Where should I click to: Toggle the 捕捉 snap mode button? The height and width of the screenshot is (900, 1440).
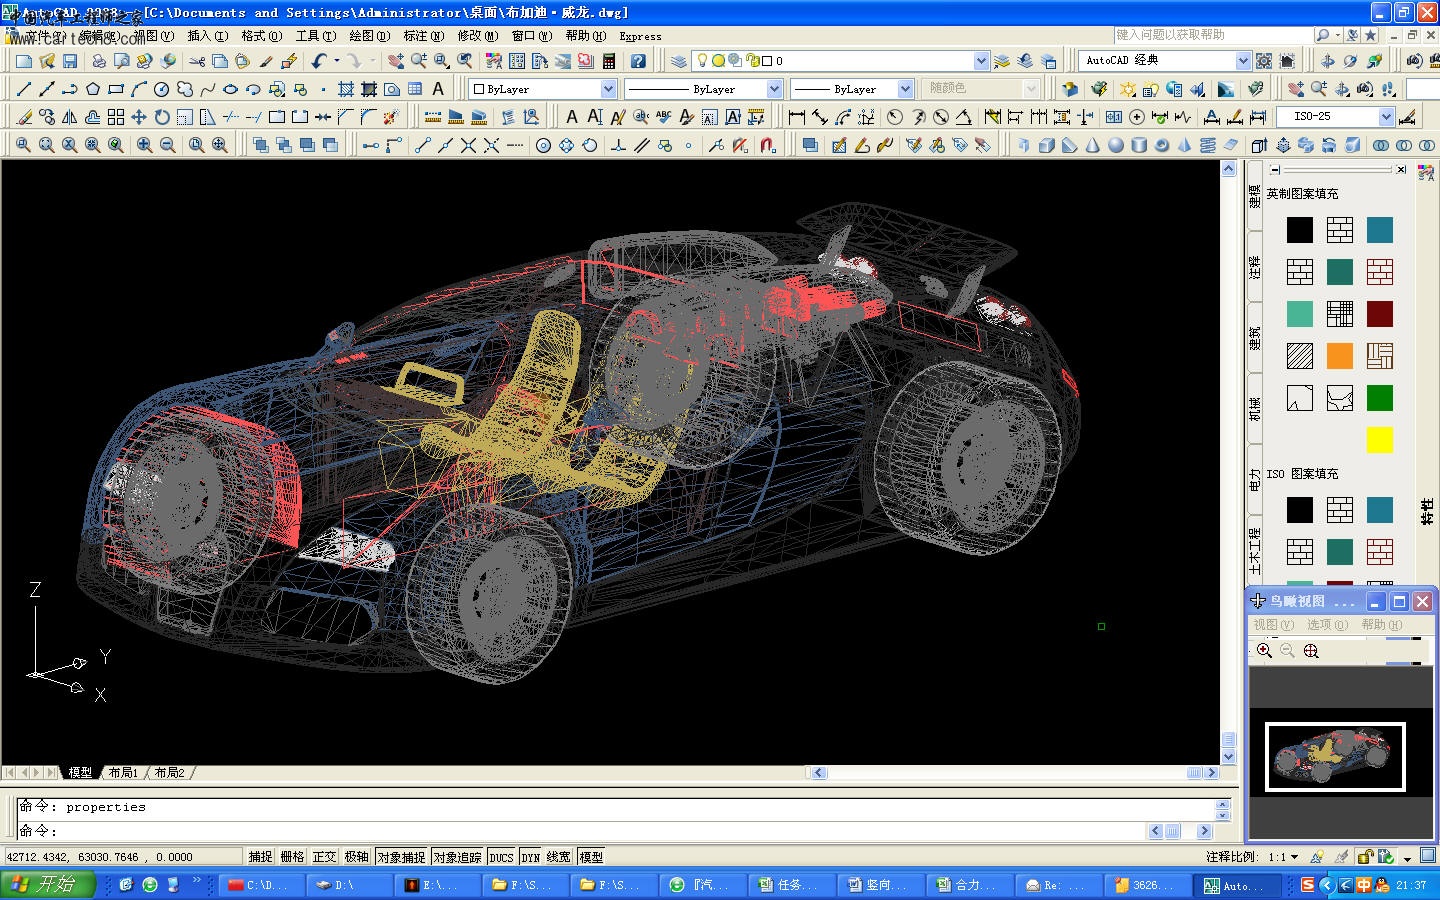(260, 857)
